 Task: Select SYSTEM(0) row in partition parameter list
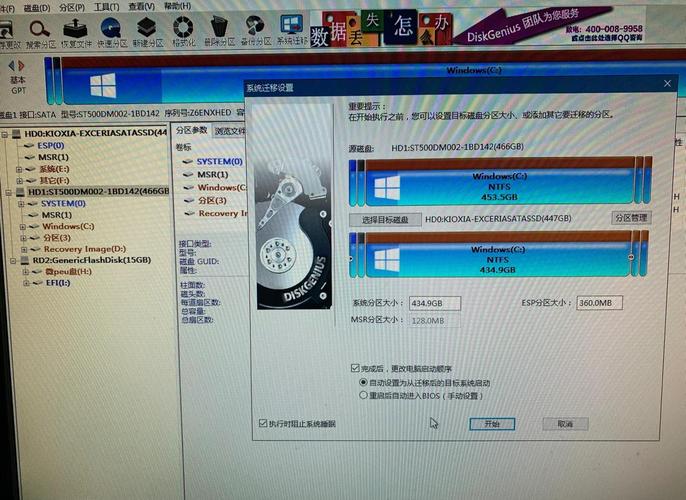click(219, 161)
